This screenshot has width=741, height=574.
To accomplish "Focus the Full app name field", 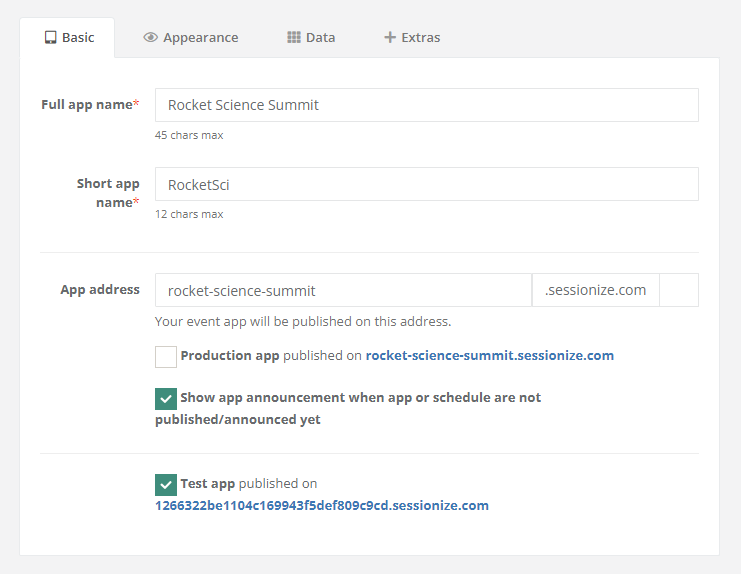I will pyautogui.click(x=426, y=105).
